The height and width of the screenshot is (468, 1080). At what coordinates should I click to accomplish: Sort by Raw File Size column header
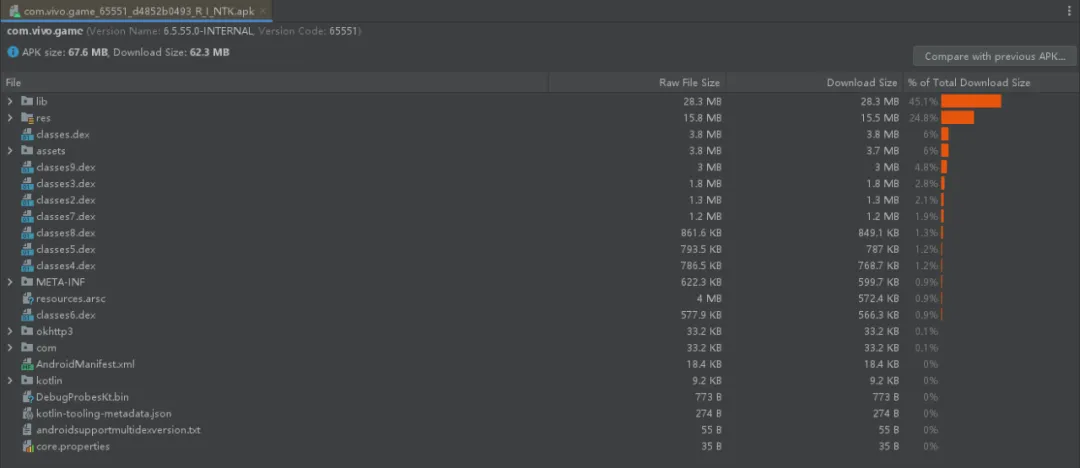637,83
